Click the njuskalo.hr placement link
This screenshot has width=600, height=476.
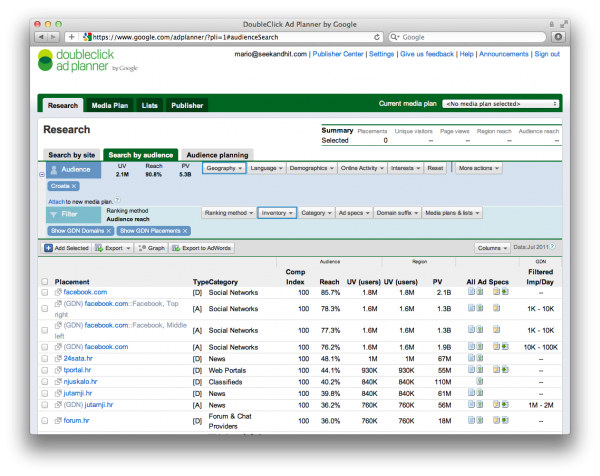coord(80,381)
